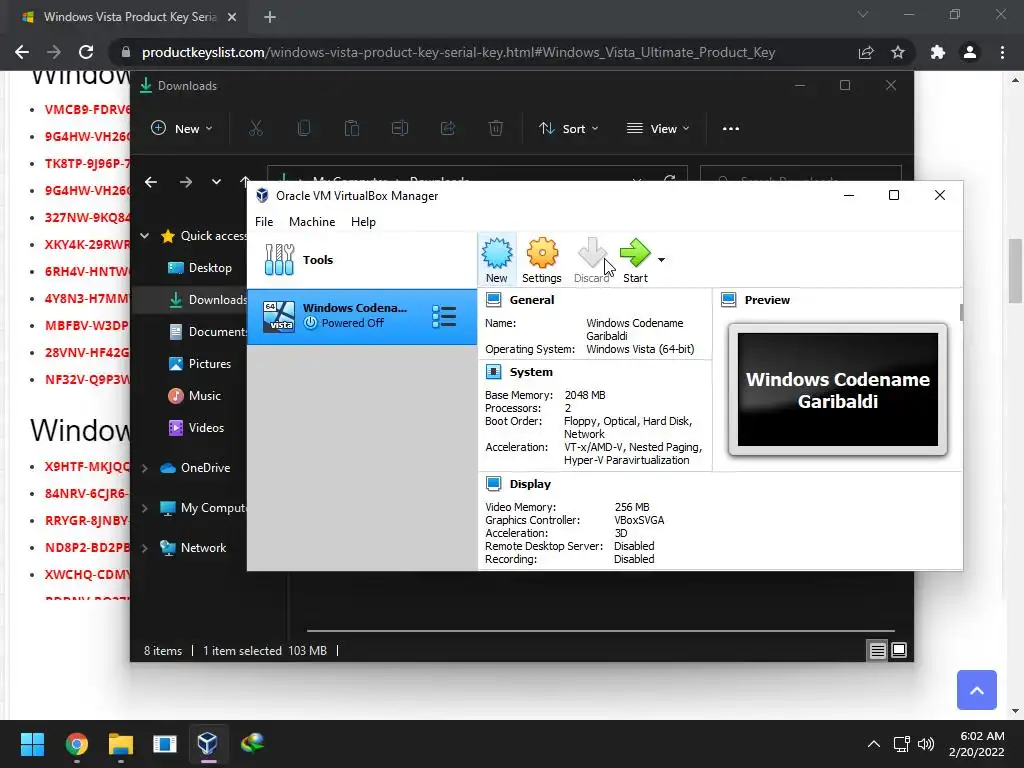This screenshot has width=1024, height=768.
Task: Open the VirtualBox File menu
Action: click(x=264, y=221)
